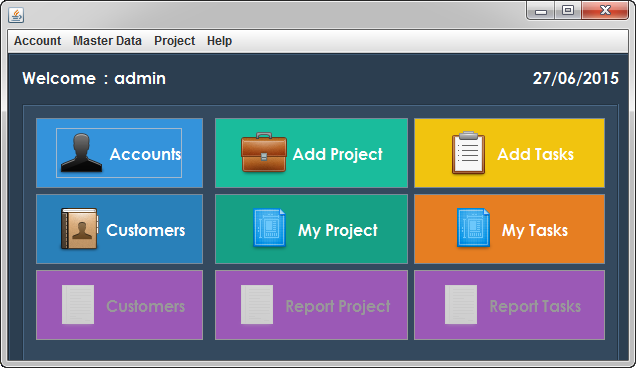Click the Welcome : admin text
The height and width of the screenshot is (368, 636).
coord(94,78)
